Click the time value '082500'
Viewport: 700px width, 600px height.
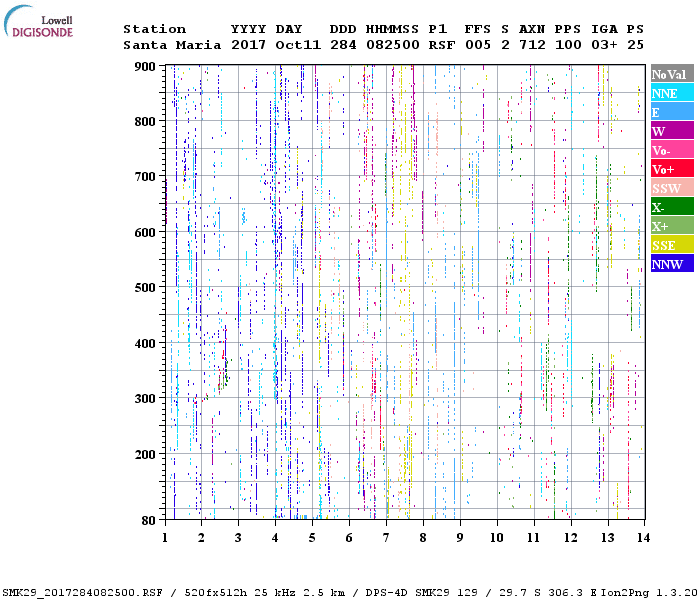pyautogui.click(x=393, y=45)
